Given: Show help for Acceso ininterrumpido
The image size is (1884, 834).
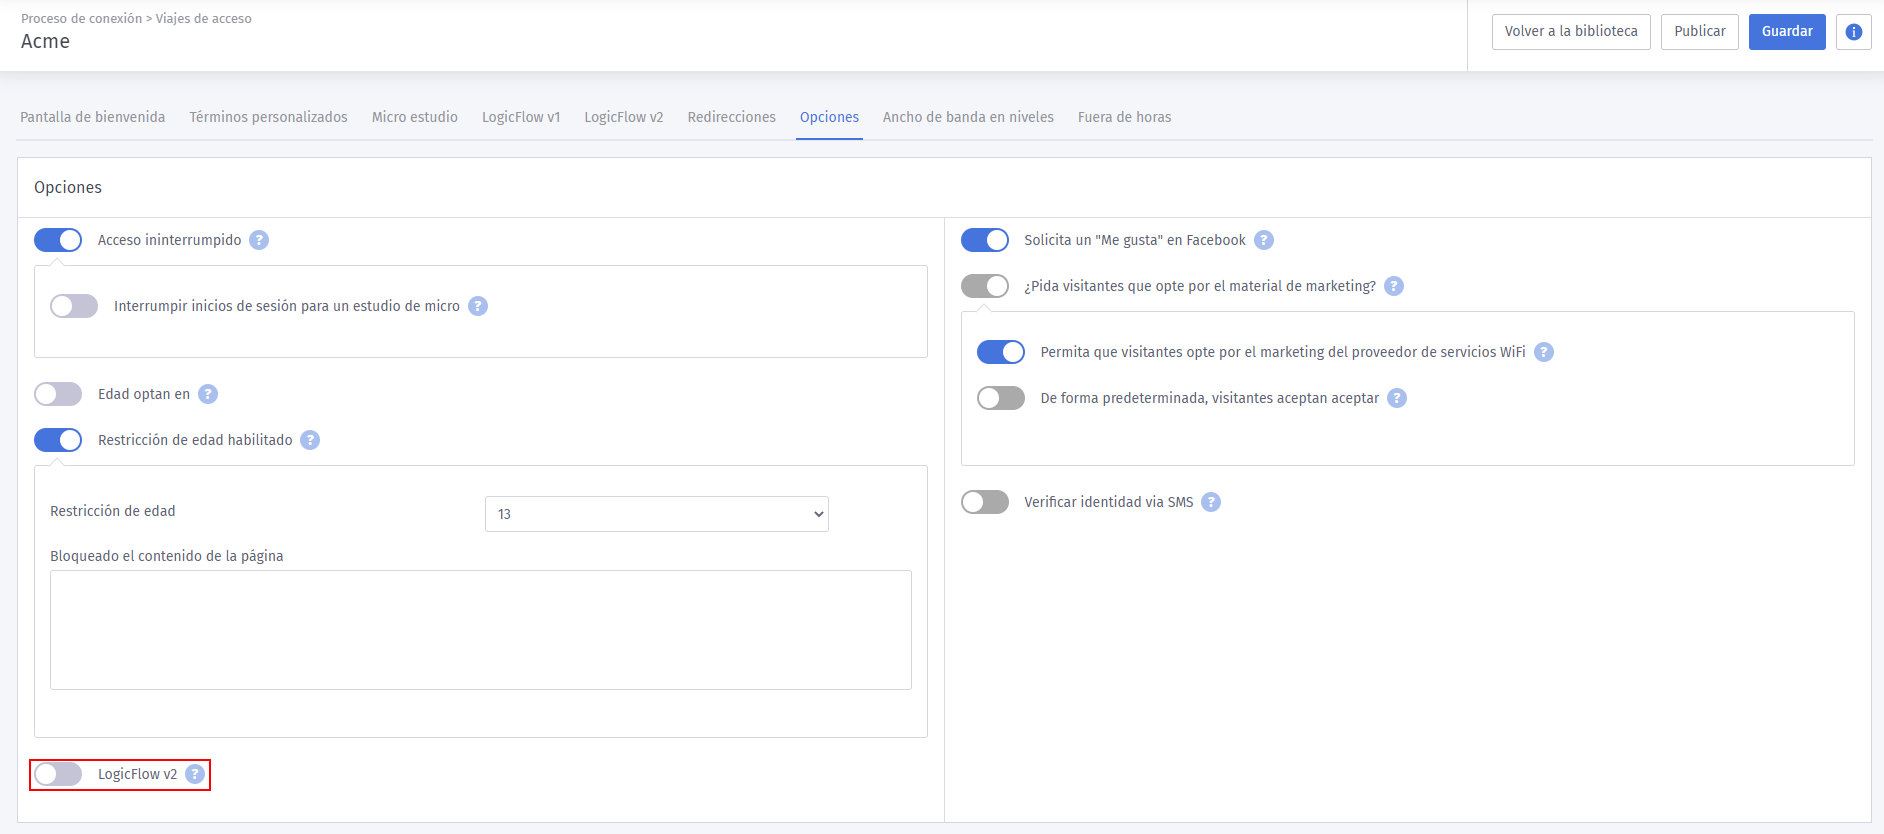Looking at the screenshot, I should coord(259,240).
